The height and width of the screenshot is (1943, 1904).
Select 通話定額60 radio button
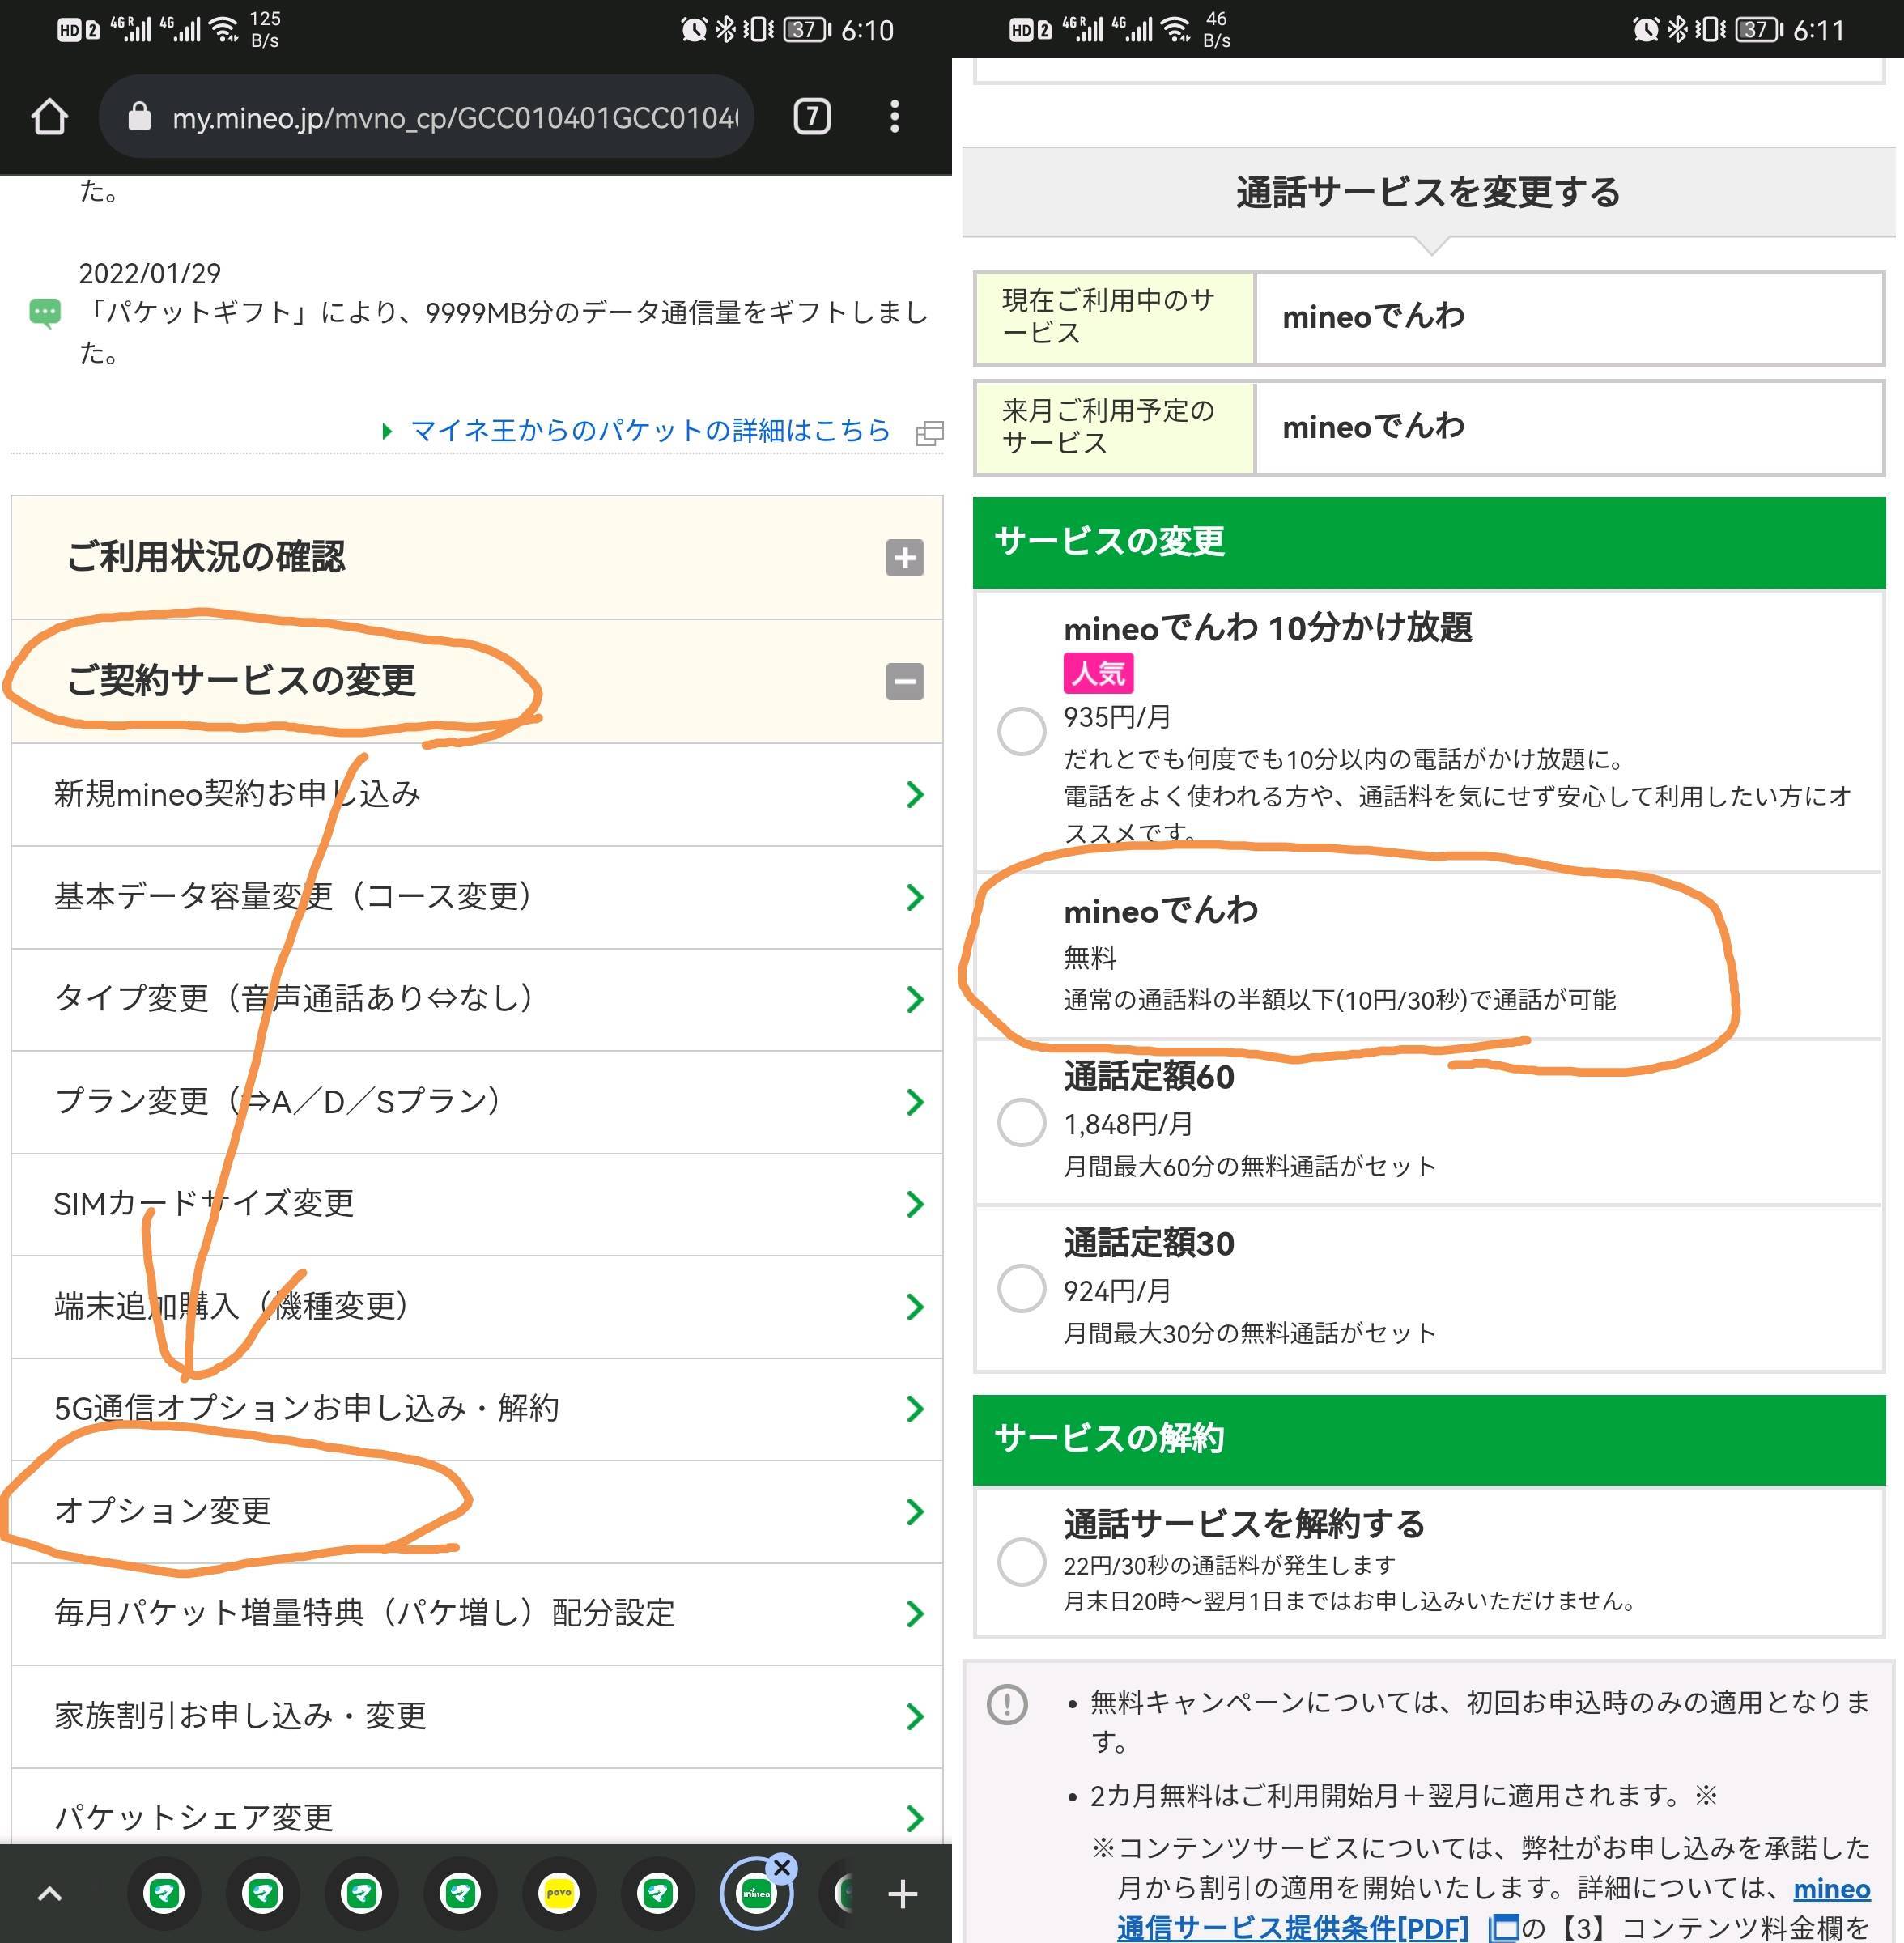[x=1021, y=1122]
